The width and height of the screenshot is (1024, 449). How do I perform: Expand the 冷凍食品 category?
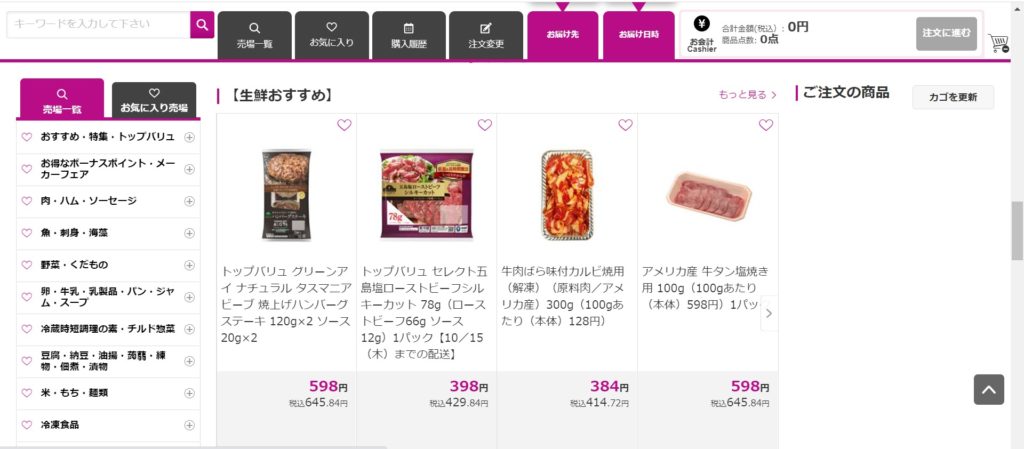189,425
